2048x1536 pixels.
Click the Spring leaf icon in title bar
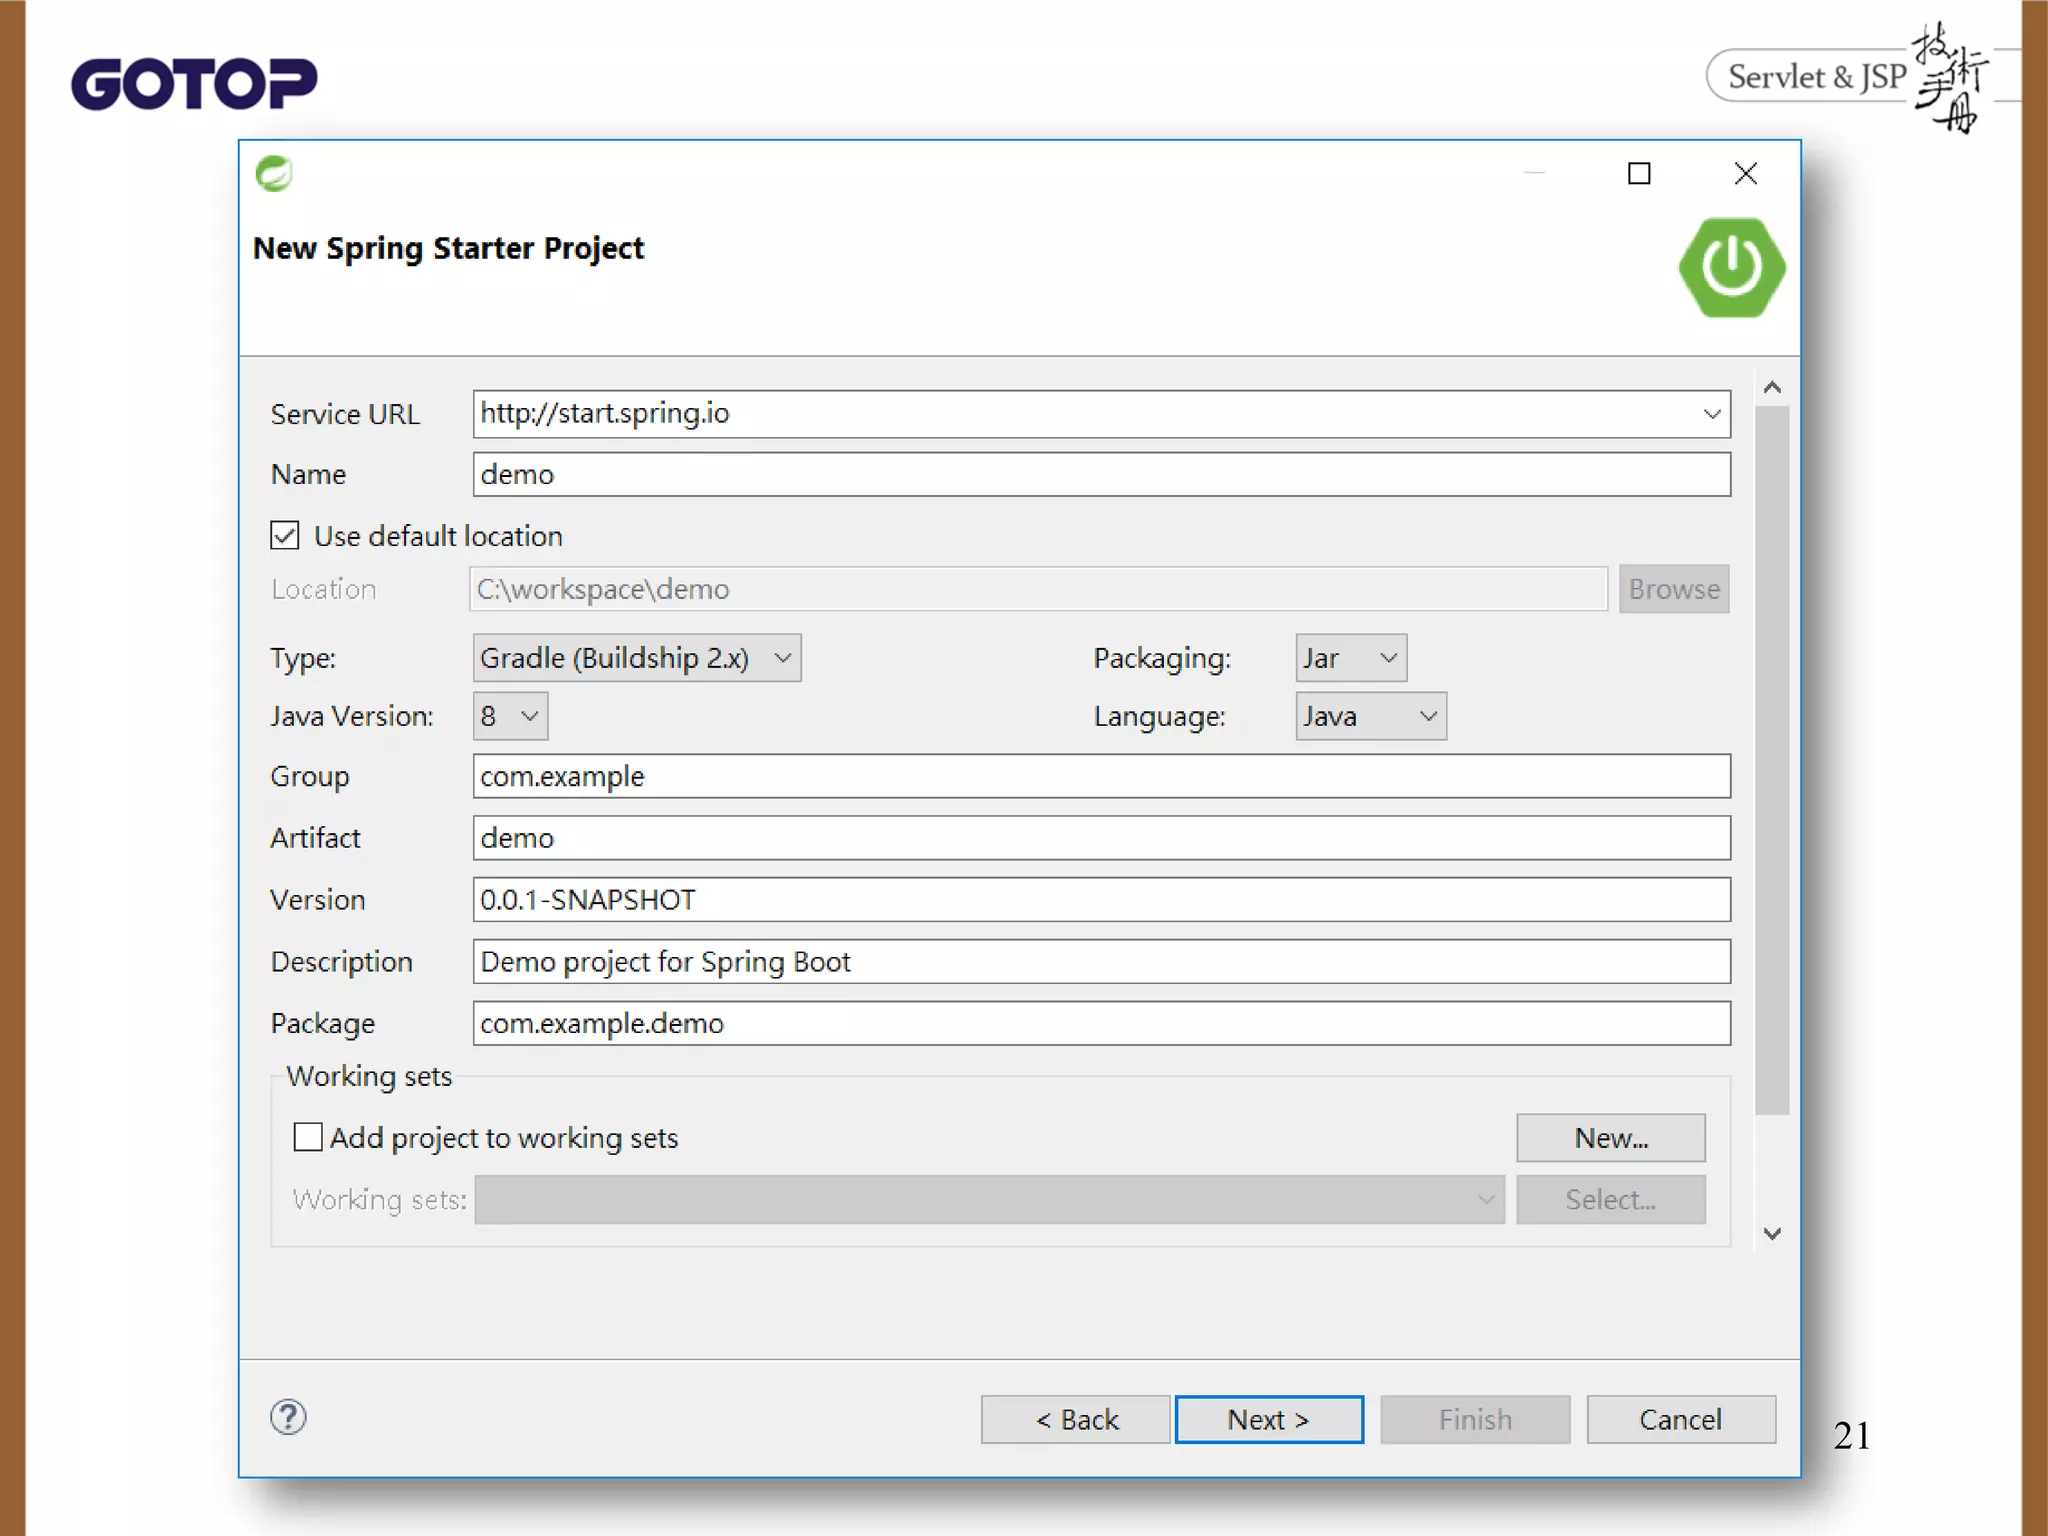274,174
